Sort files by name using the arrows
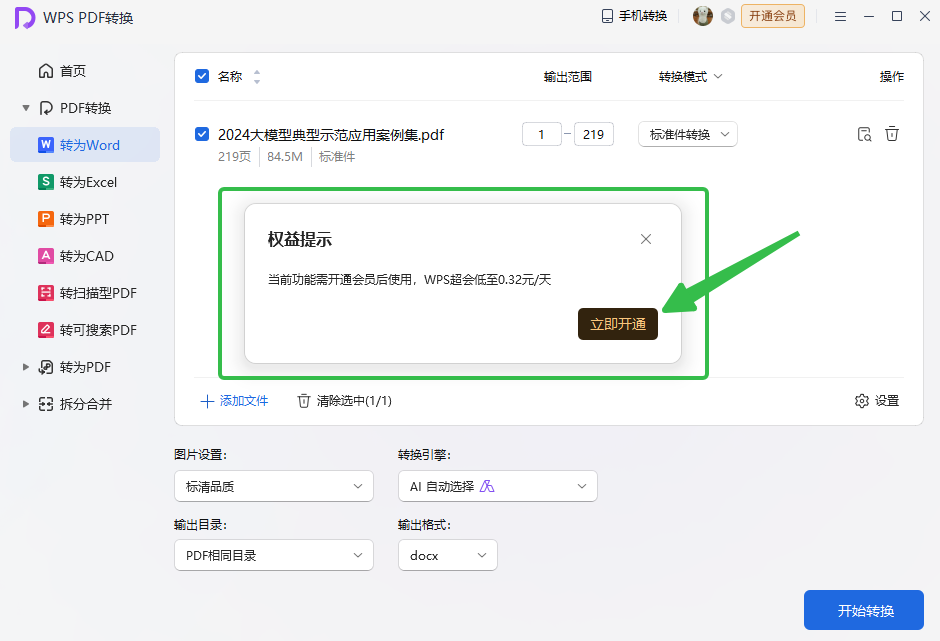940x641 pixels. tap(257, 77)
